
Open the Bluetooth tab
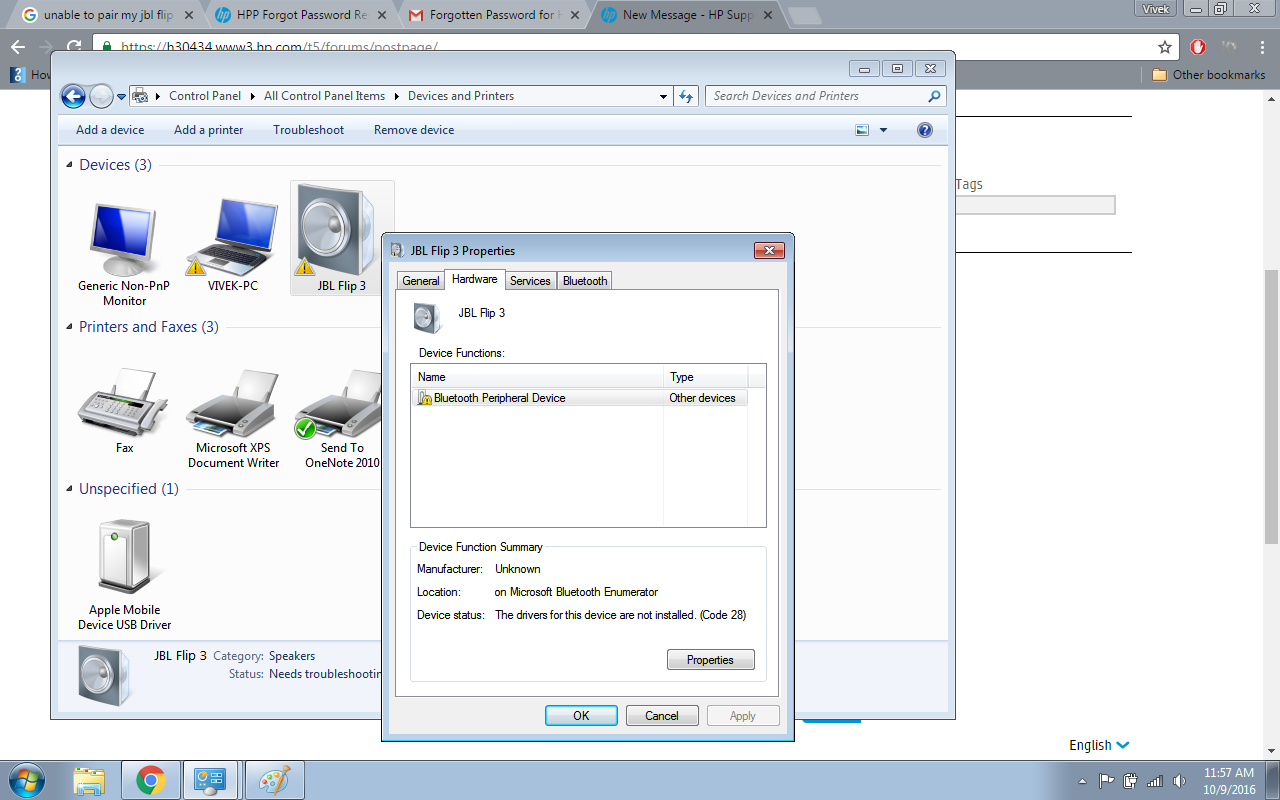click(585, 281)
